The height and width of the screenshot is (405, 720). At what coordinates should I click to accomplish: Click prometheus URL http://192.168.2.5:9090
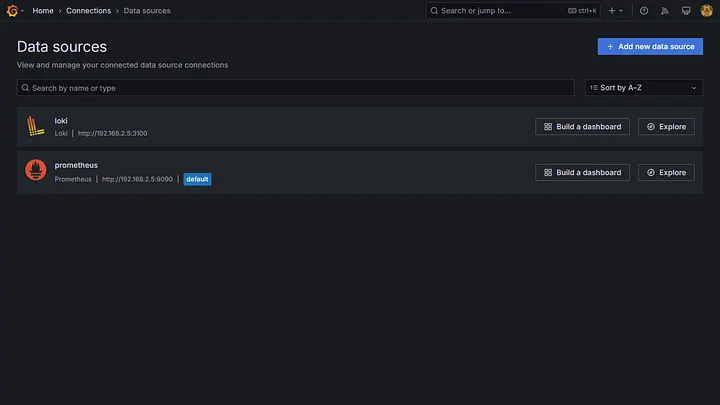pos(137,179)
